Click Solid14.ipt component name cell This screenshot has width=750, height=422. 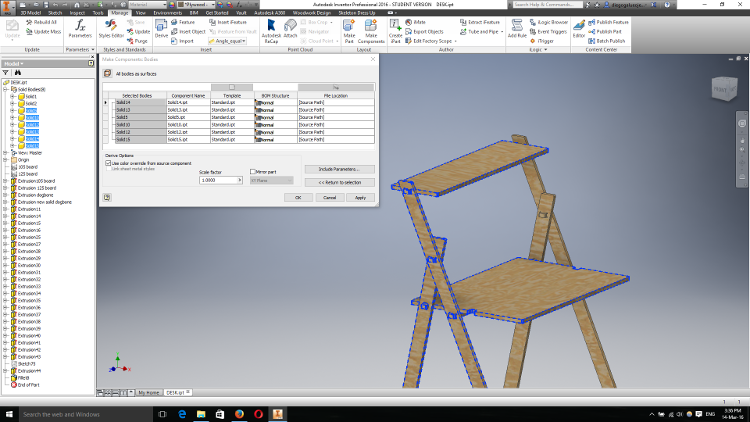pyautogui.click(x=188, y=102)
